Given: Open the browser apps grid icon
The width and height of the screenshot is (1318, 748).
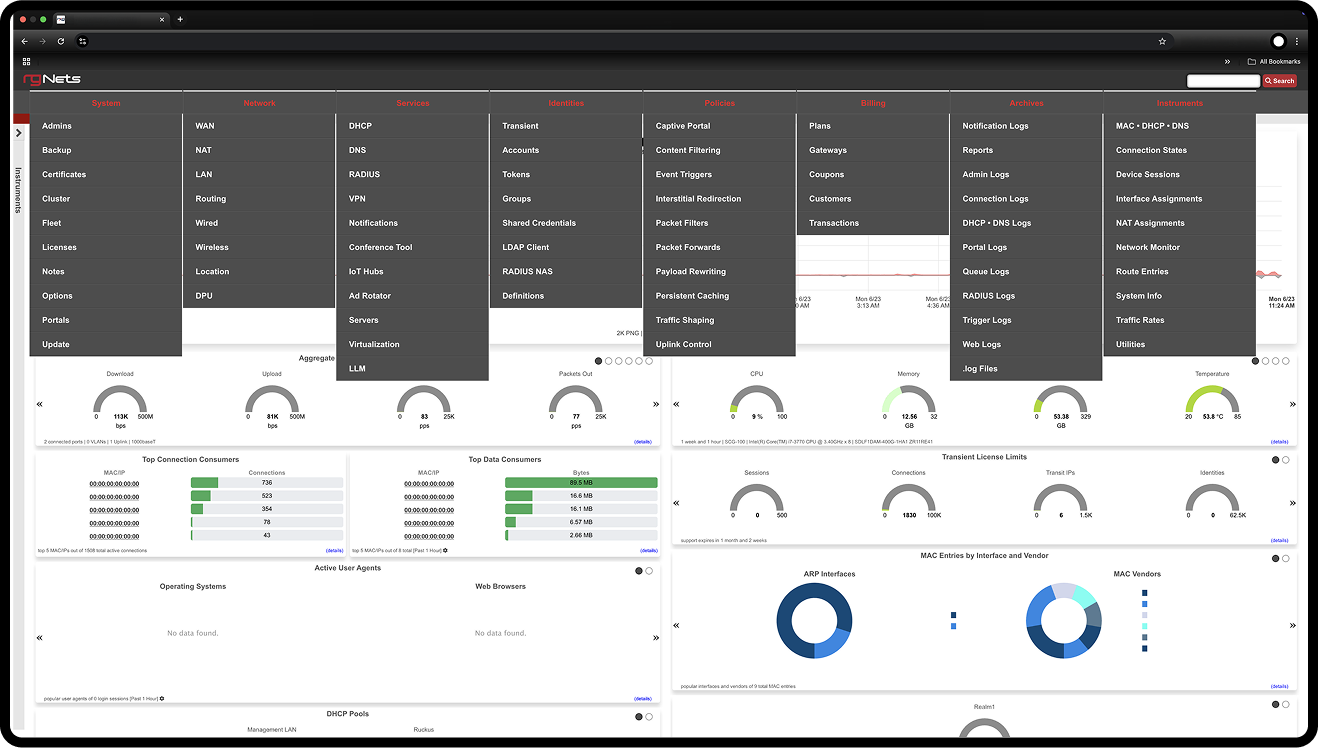Looking at the screenshot, I should [x=27, y=61].
